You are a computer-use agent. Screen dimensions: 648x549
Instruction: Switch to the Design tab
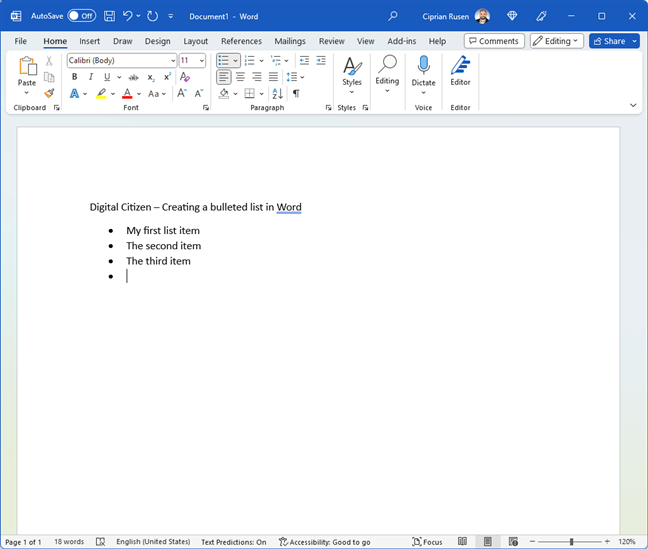[157, 41]
